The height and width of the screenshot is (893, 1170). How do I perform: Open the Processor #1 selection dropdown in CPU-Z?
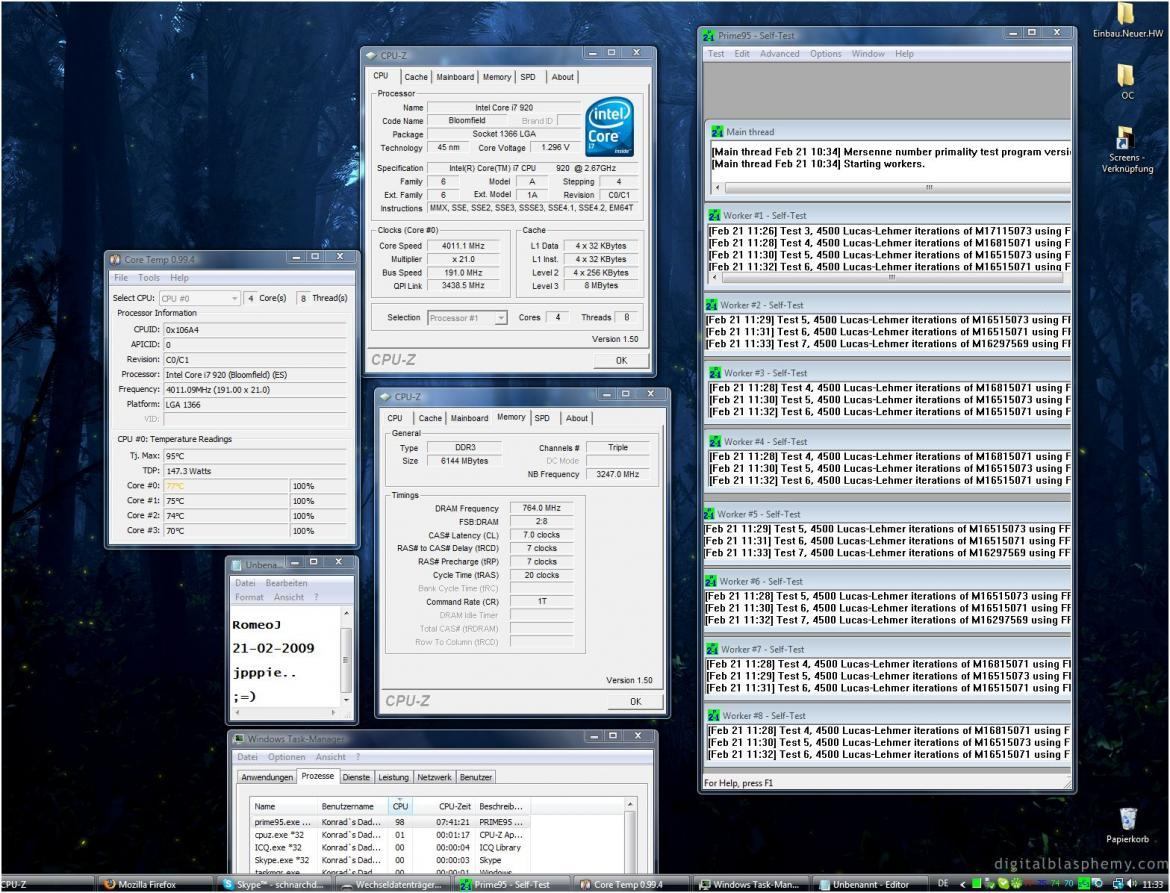pyautogui.click(x=467, y=318)
